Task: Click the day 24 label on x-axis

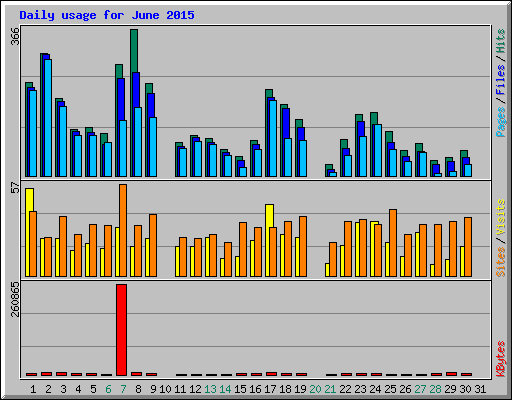Action: [375, 389]
